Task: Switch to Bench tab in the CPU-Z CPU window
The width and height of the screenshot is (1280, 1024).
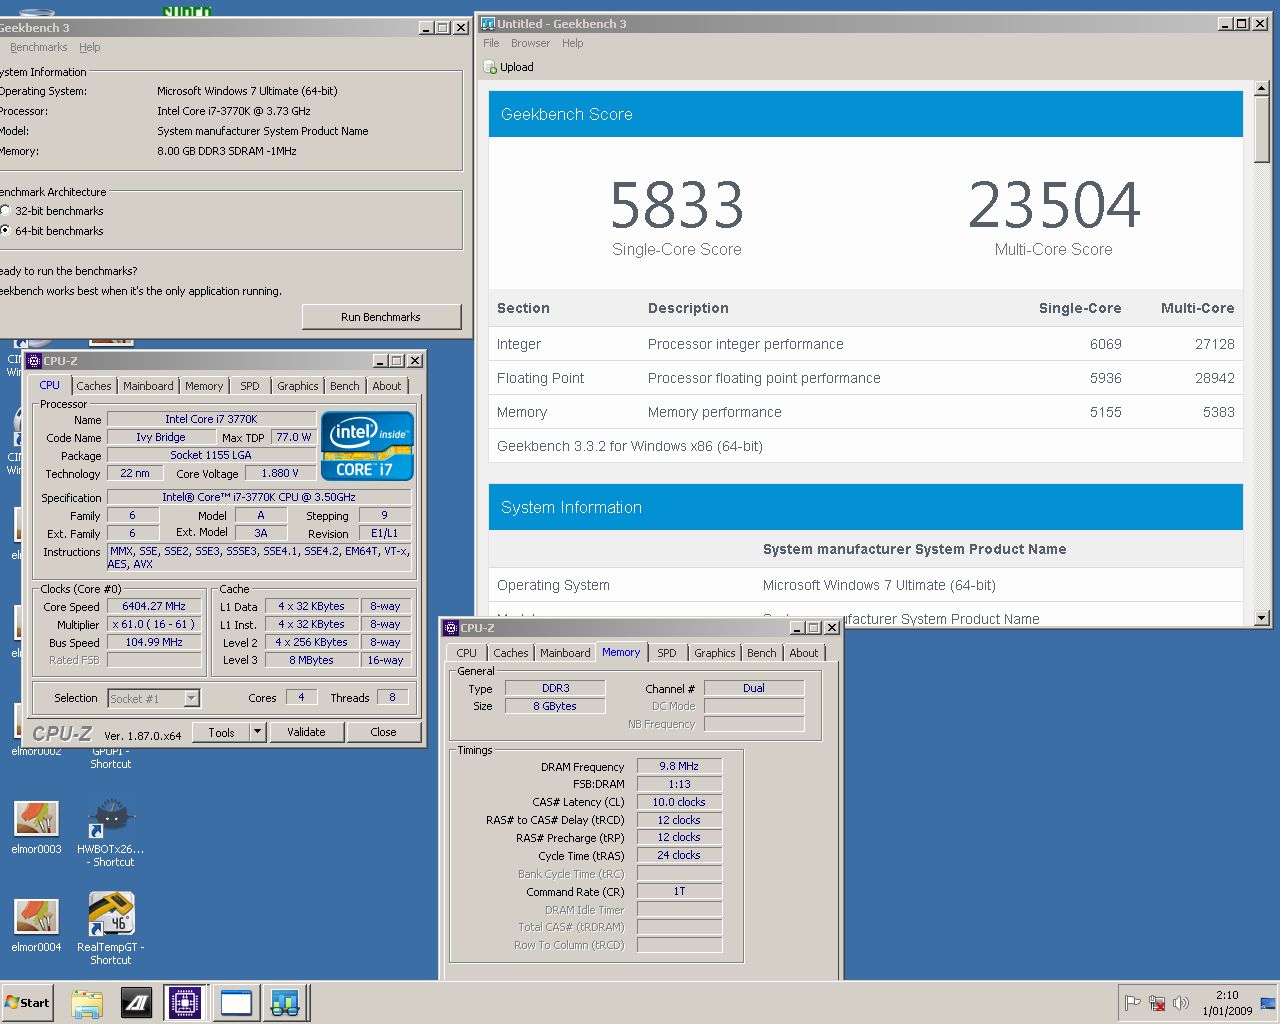Action: click(x=345, y=386)
